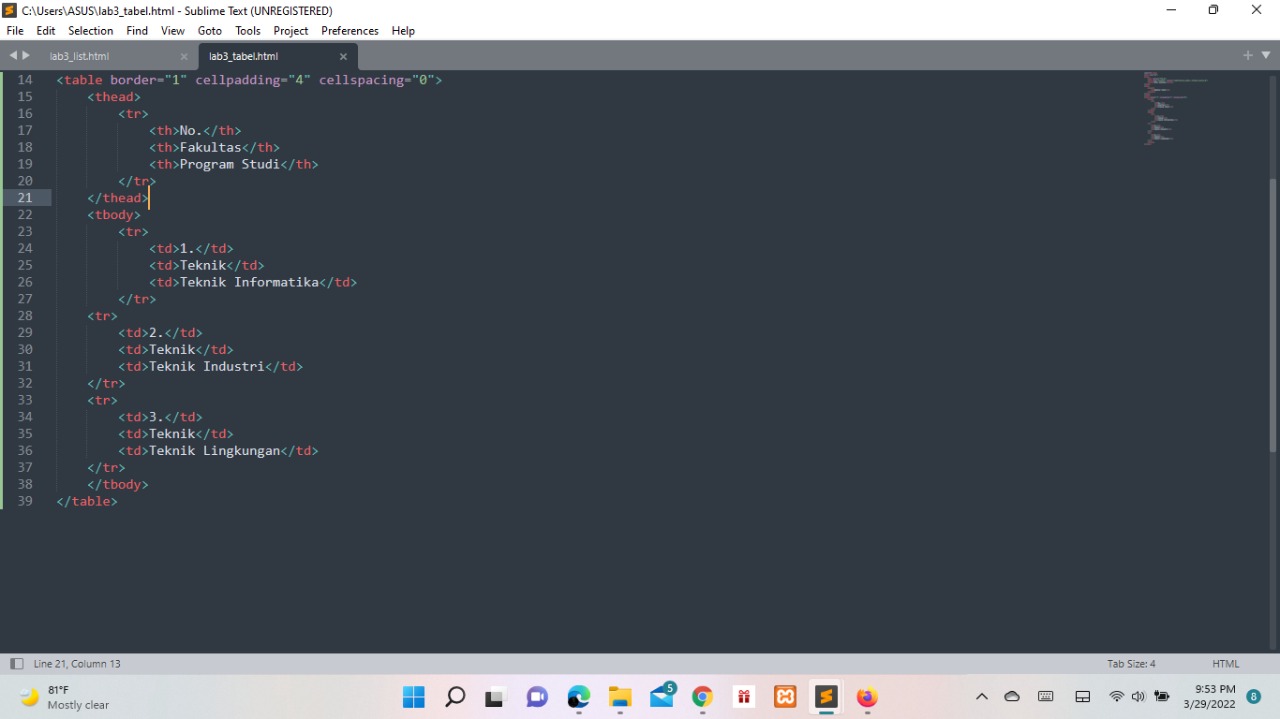Viewport: 1280px width, 719px height.
Task: Click line number 14 in the gutter
Action: pyautogui.click(x=25, y=80)
